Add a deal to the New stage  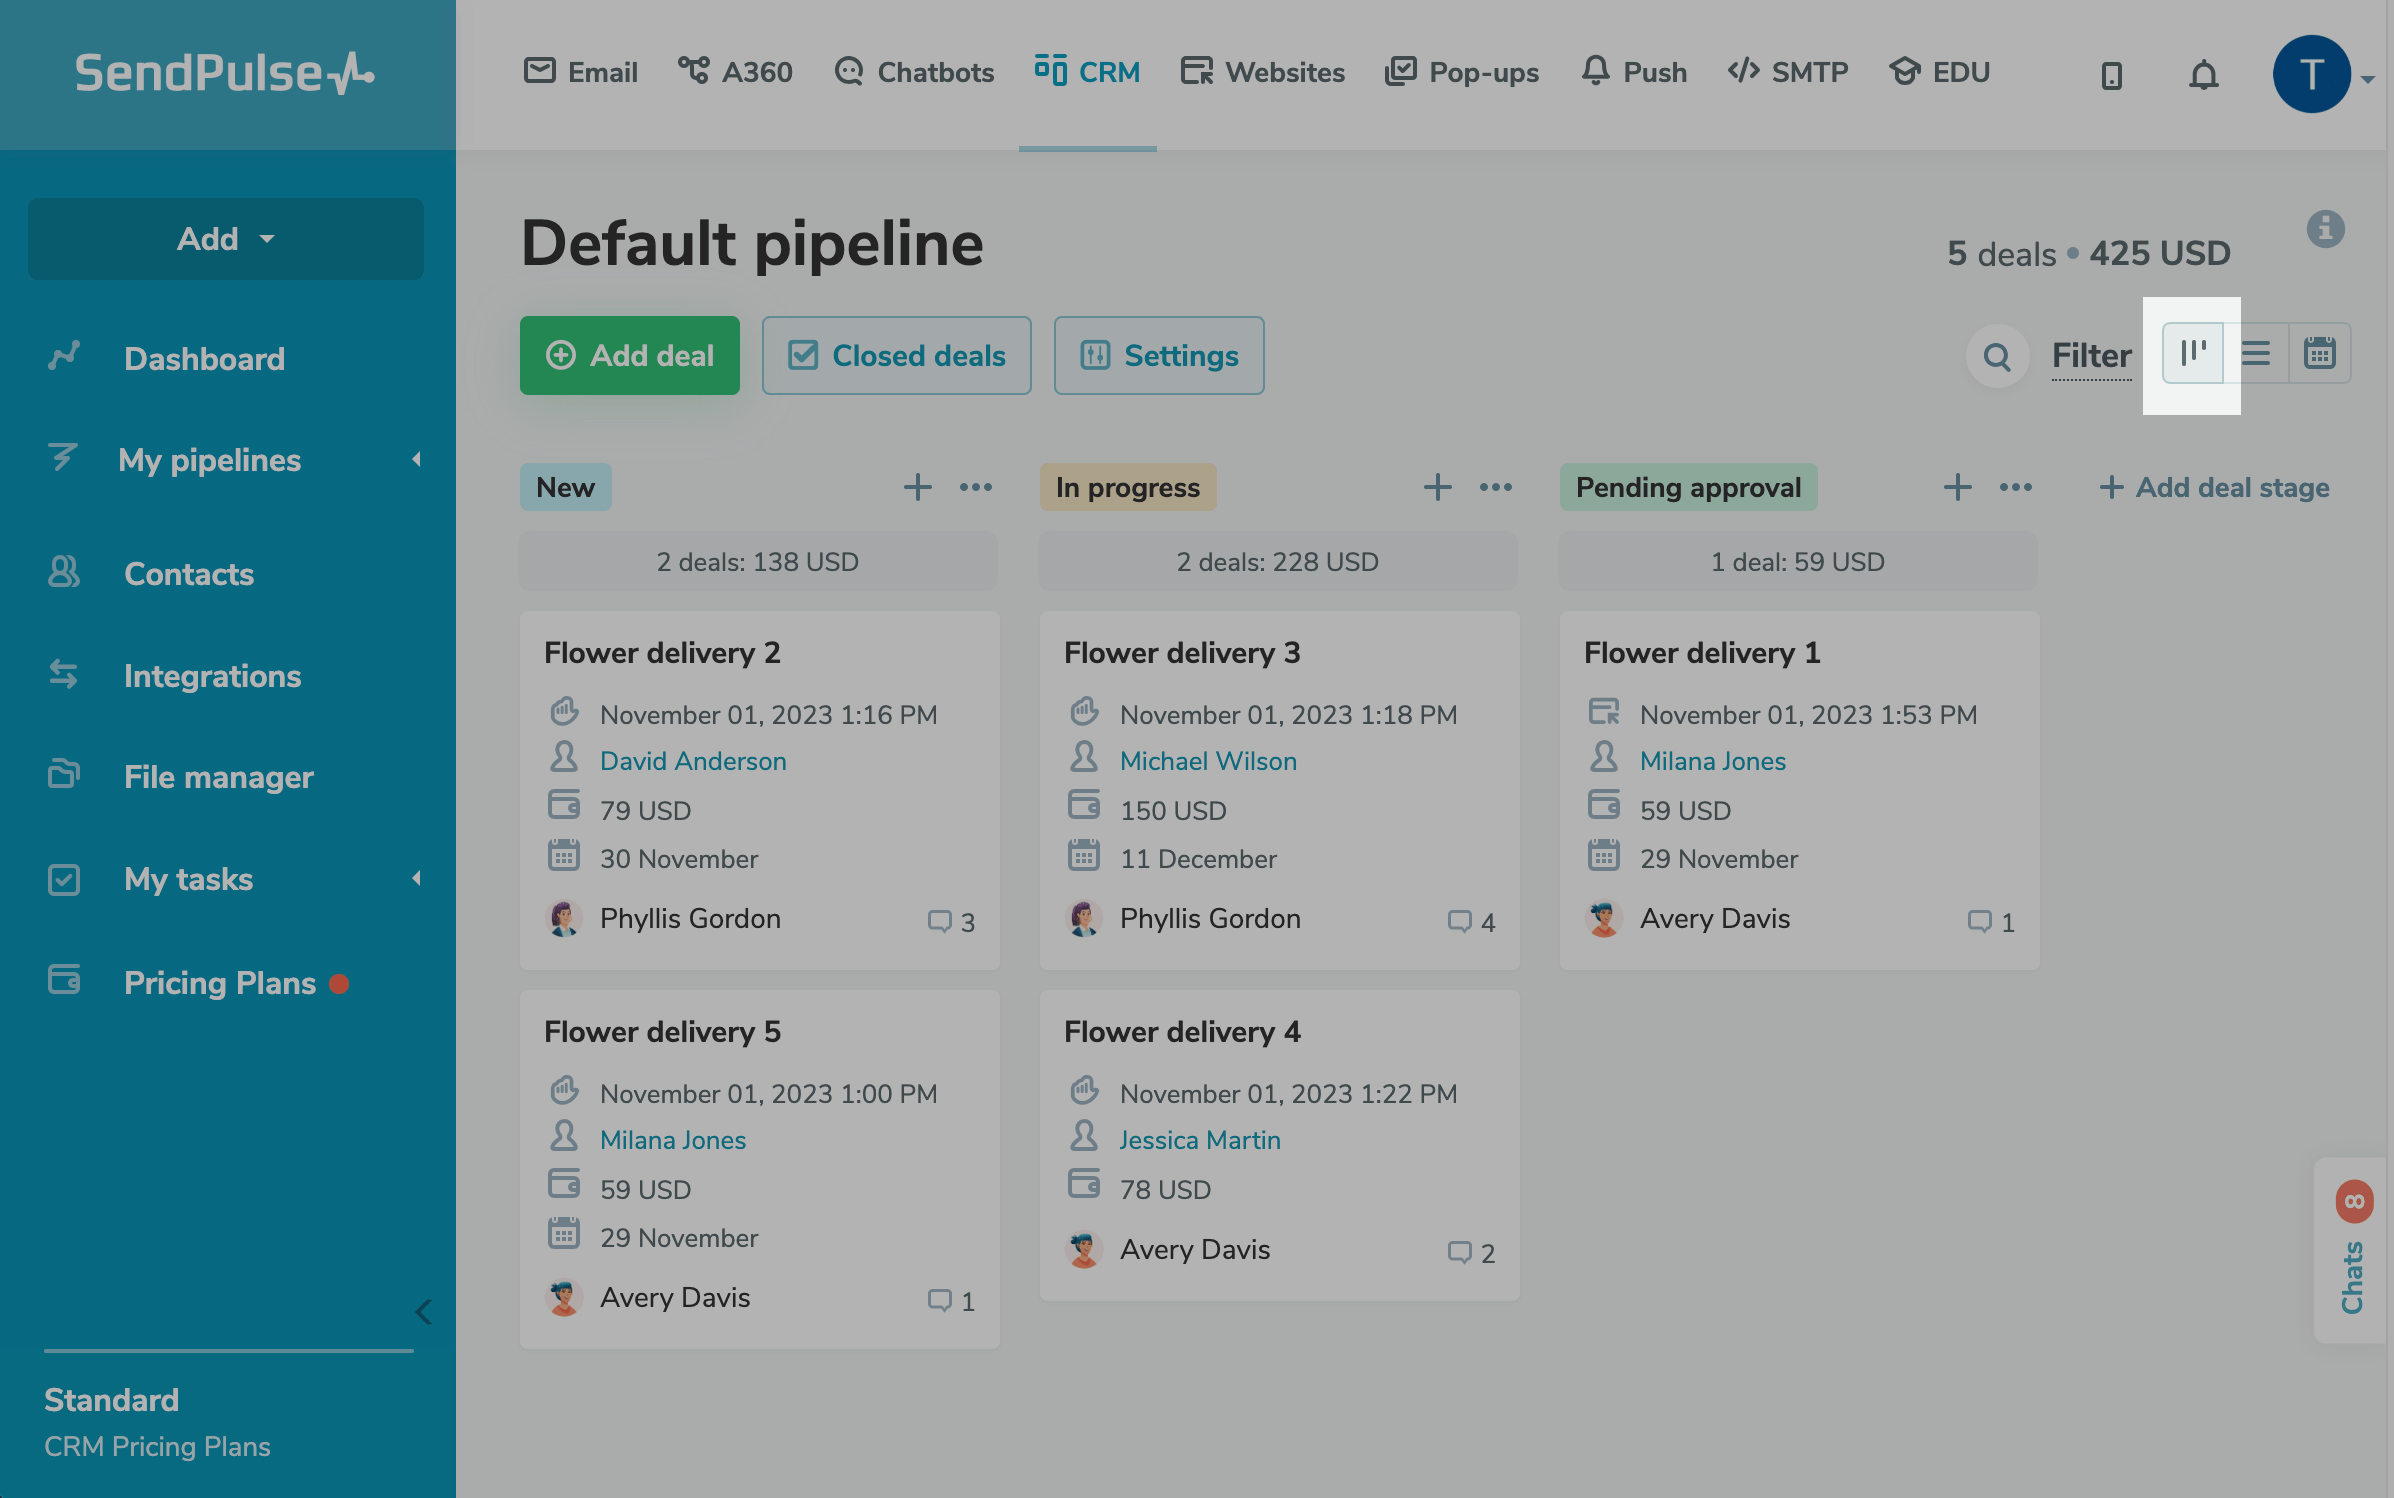[x=917, y=487]
